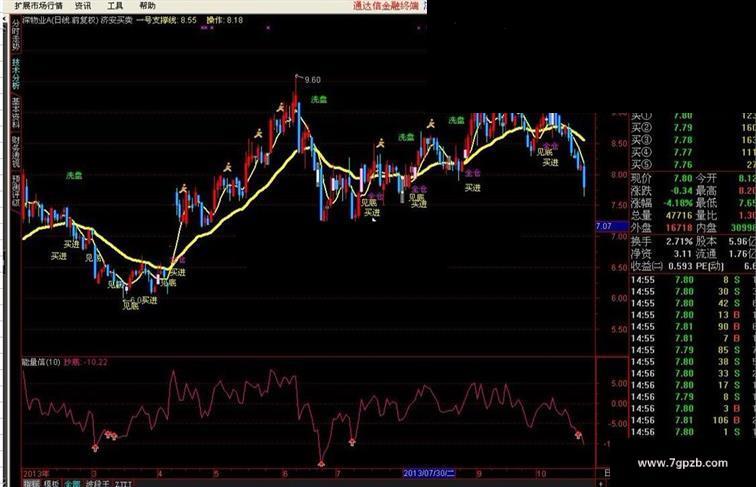Switch to the 基本资料 side tab
Image resolution: width=756 pixels, height=487 pixels.
[15, 113]
